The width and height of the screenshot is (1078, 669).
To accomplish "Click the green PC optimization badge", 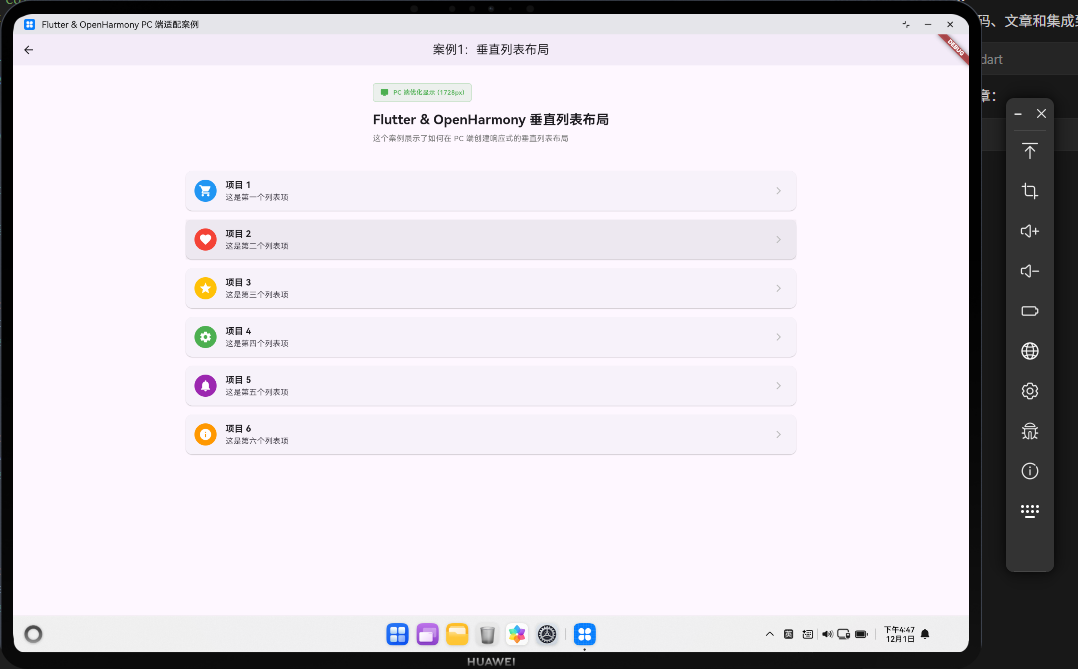I will pyautogui.click(x=422, y=92).
